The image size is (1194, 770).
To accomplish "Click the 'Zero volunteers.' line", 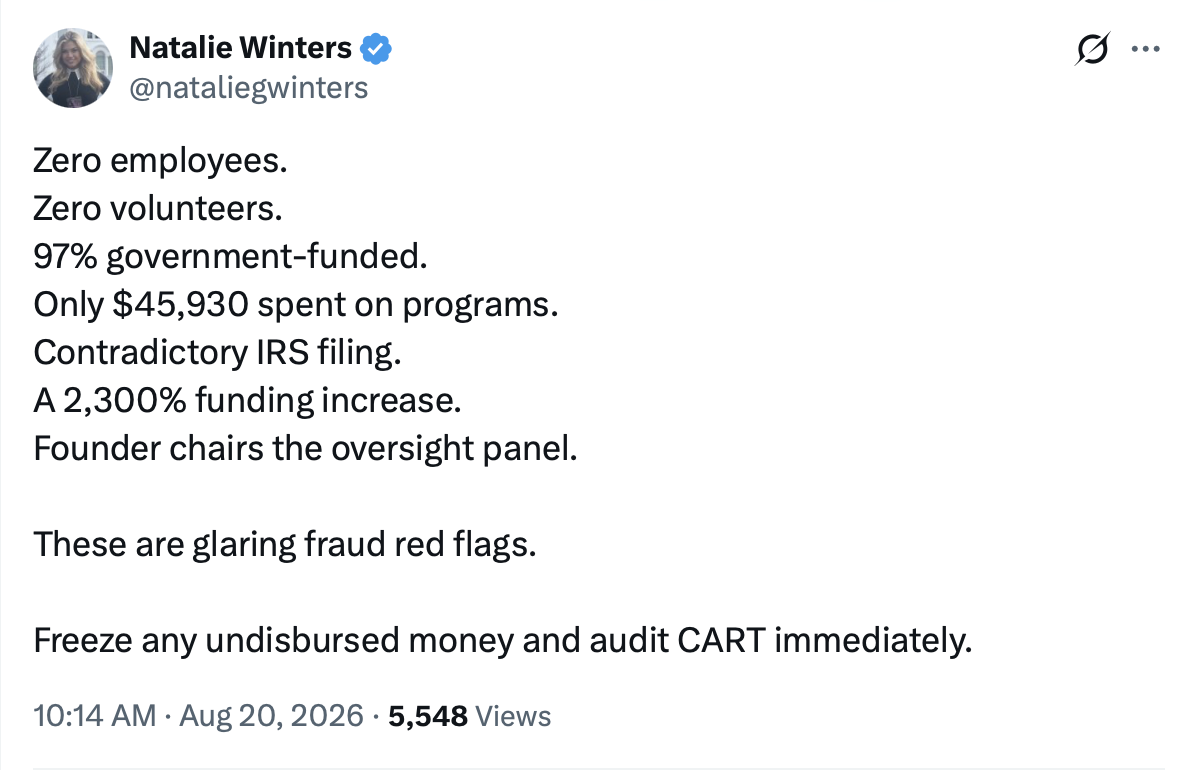I will pos(158,209).
